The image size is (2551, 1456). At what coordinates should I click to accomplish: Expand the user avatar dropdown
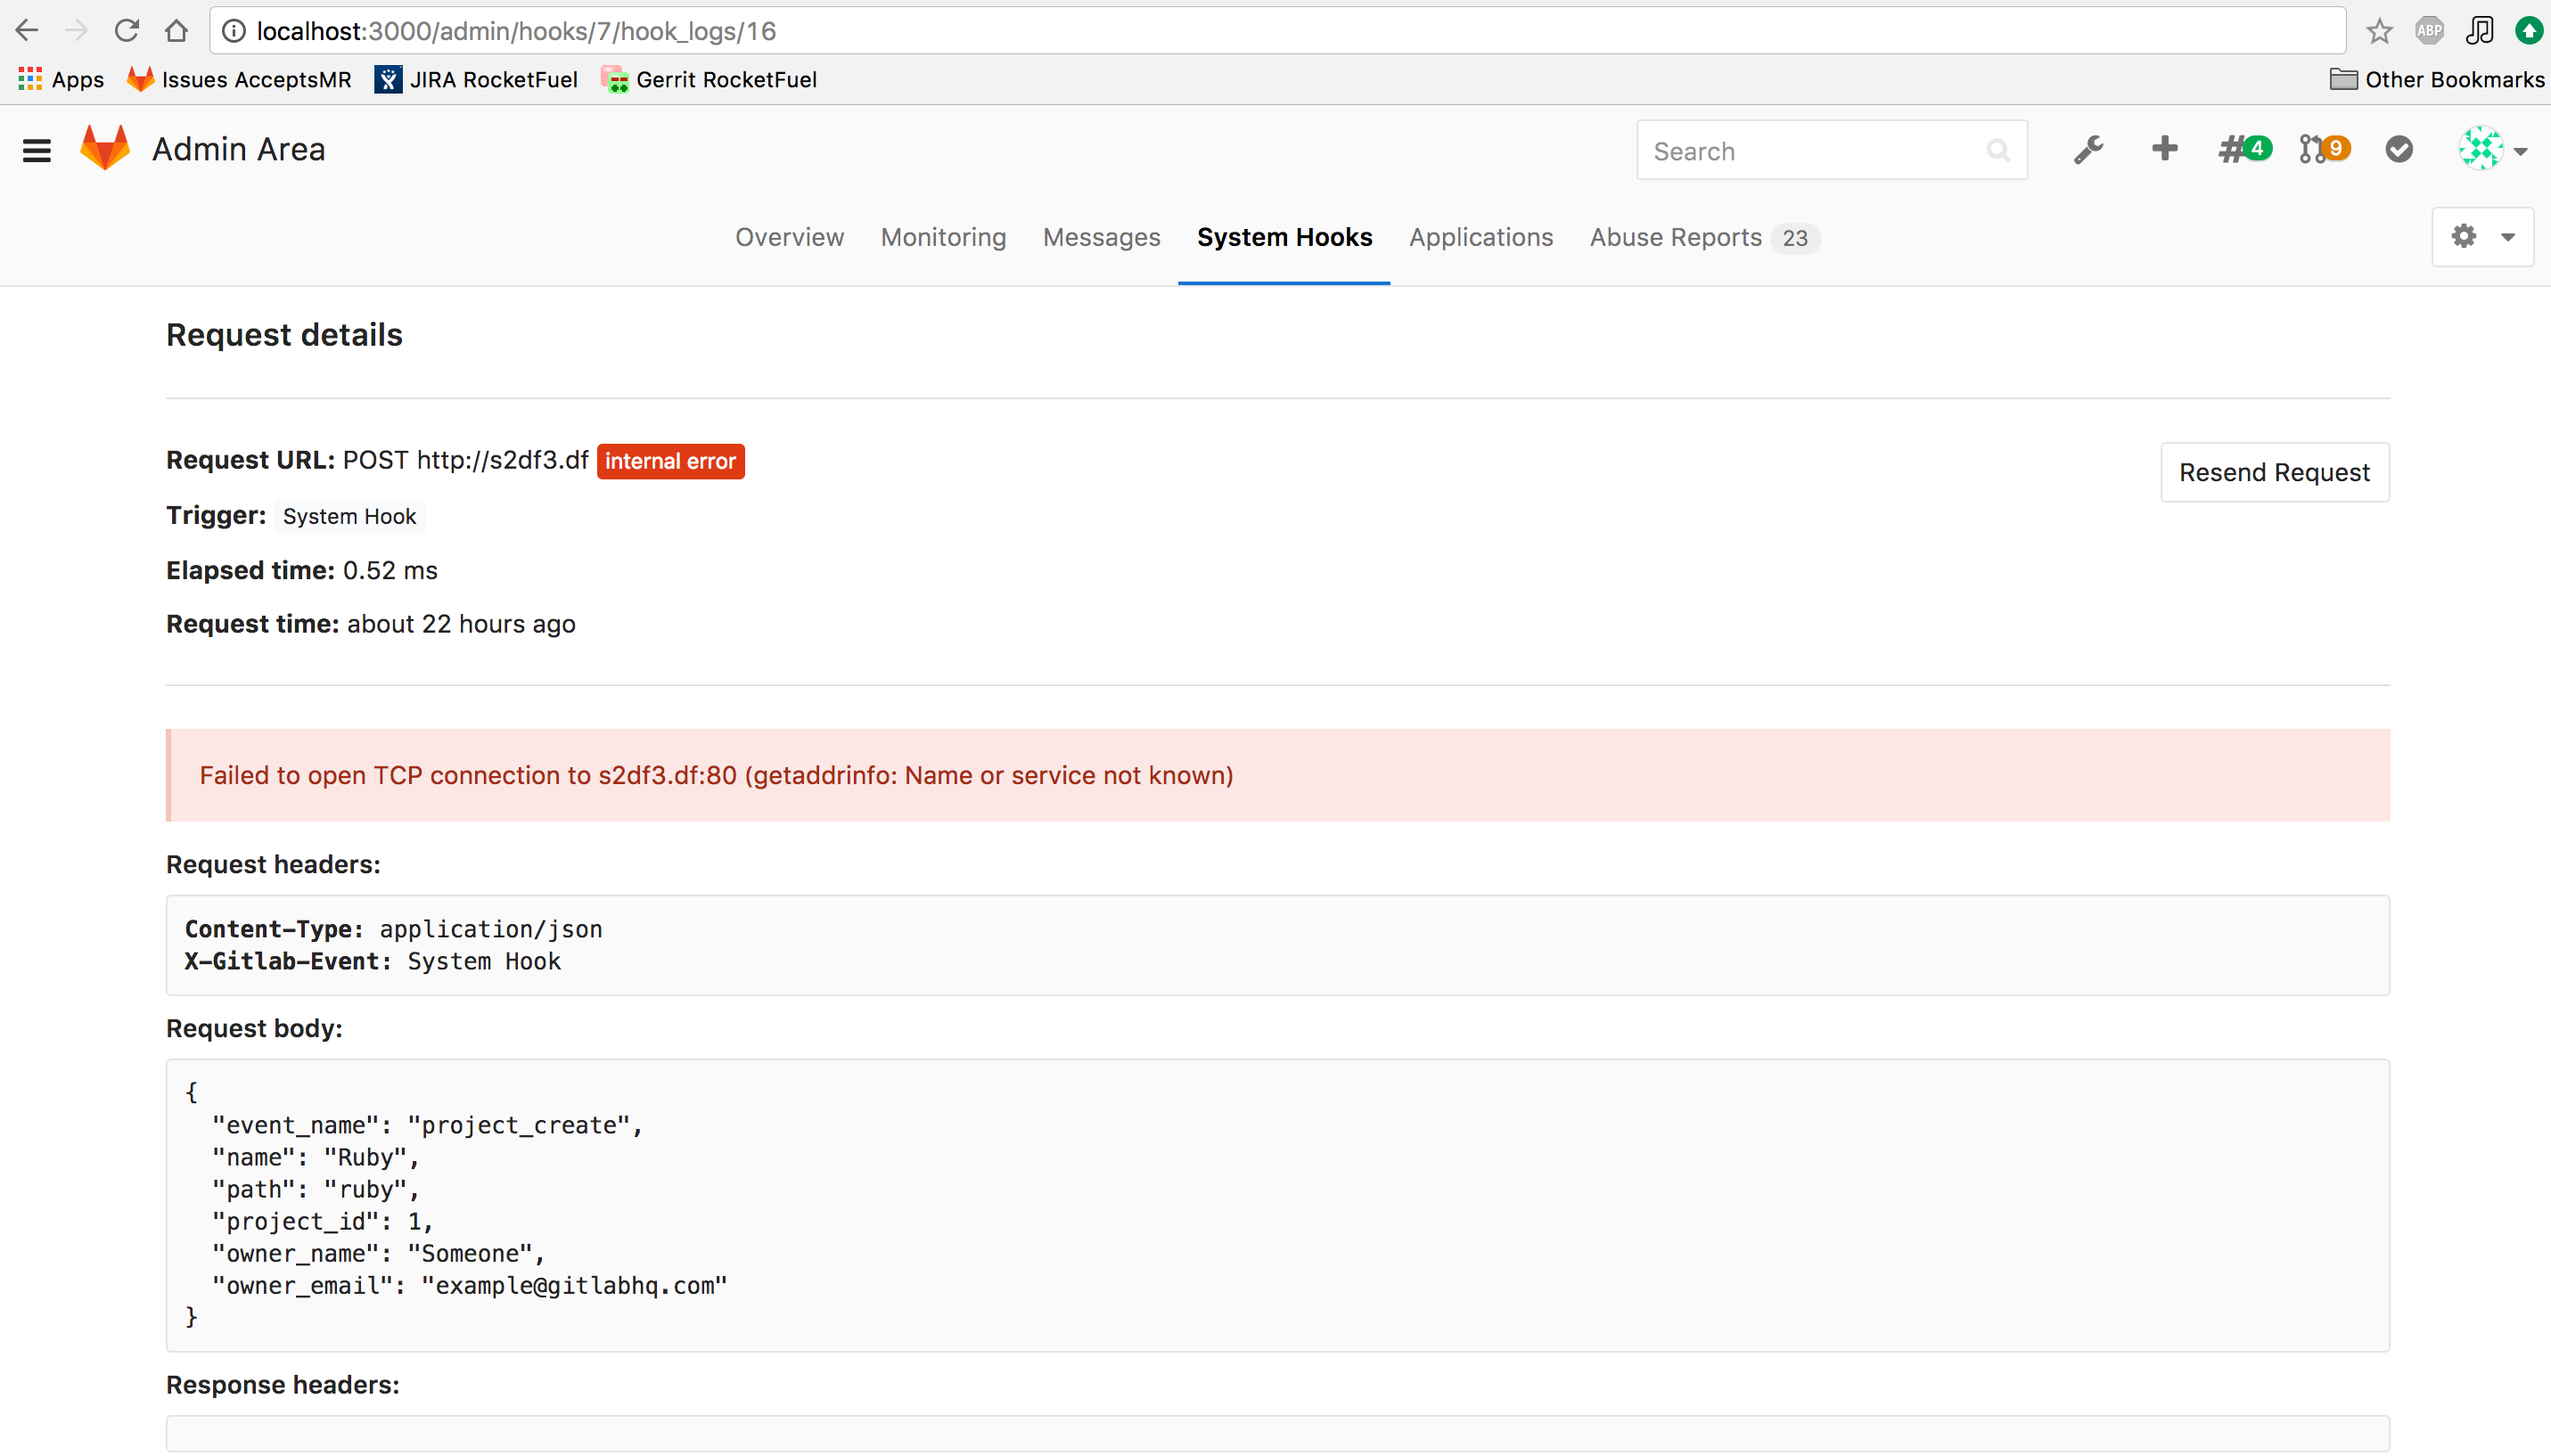click(2493, 150)
